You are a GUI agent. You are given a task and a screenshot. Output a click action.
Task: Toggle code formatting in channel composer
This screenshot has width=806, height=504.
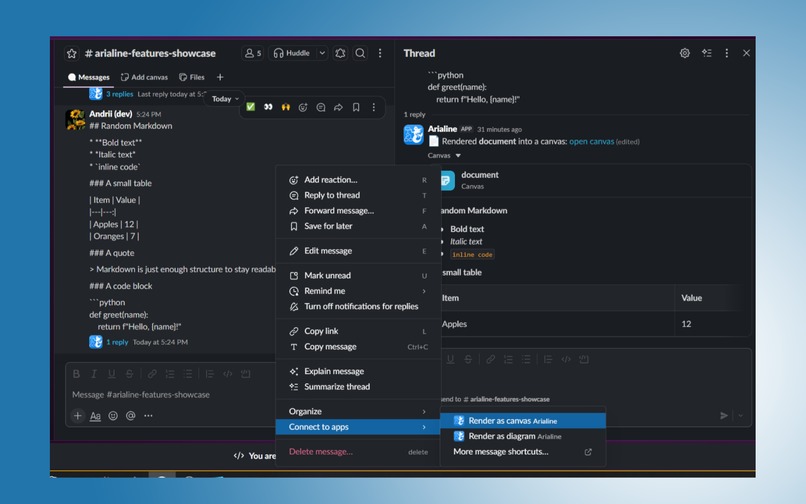(227, 374)
